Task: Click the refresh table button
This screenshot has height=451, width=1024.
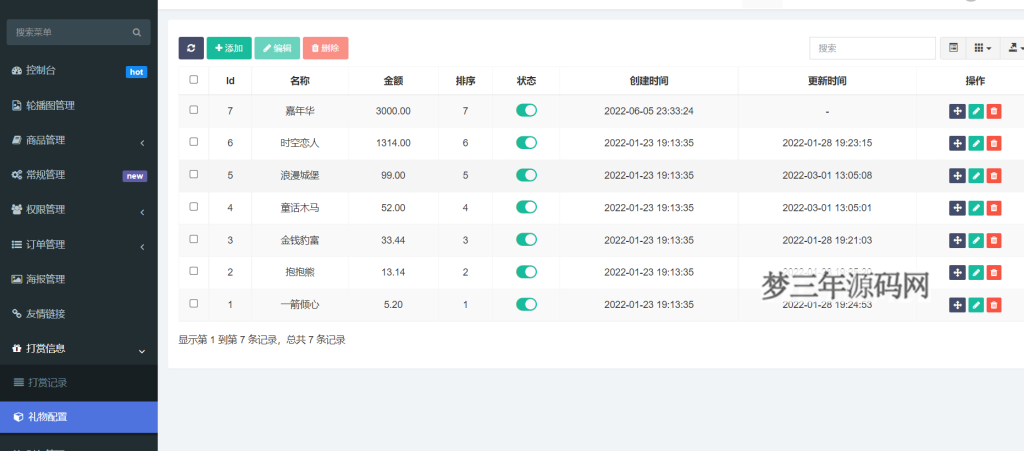Action: pyautogui.click(x=191, y=48)
